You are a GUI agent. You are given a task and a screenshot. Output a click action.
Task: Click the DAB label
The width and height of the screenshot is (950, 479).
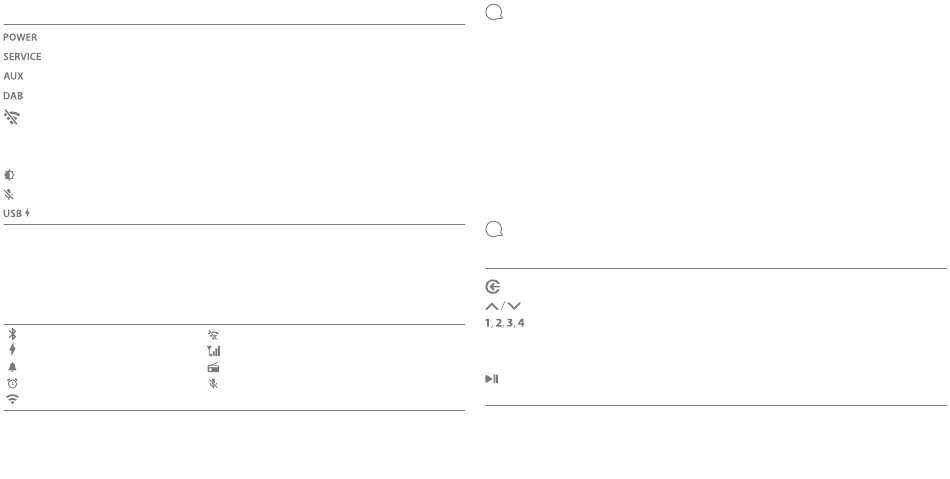coord(13,96)
